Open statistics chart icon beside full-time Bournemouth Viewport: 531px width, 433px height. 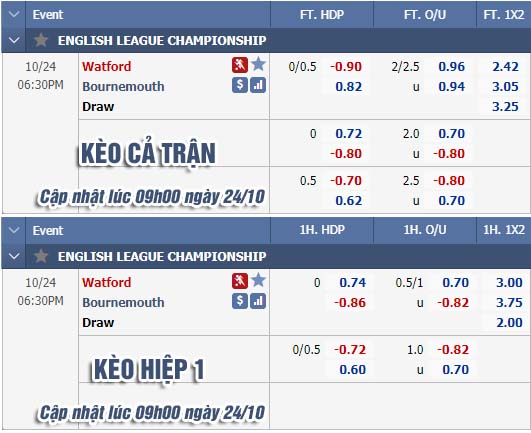pyautogui.click(x=258, y=85)
